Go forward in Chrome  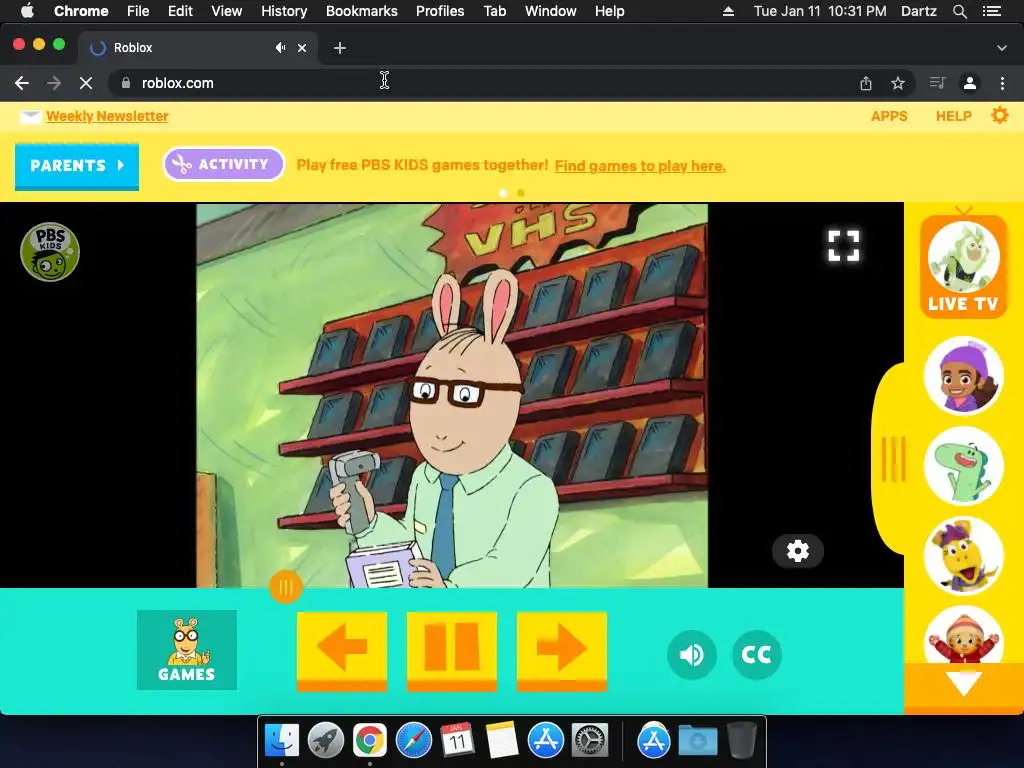(x=54, y=83)
